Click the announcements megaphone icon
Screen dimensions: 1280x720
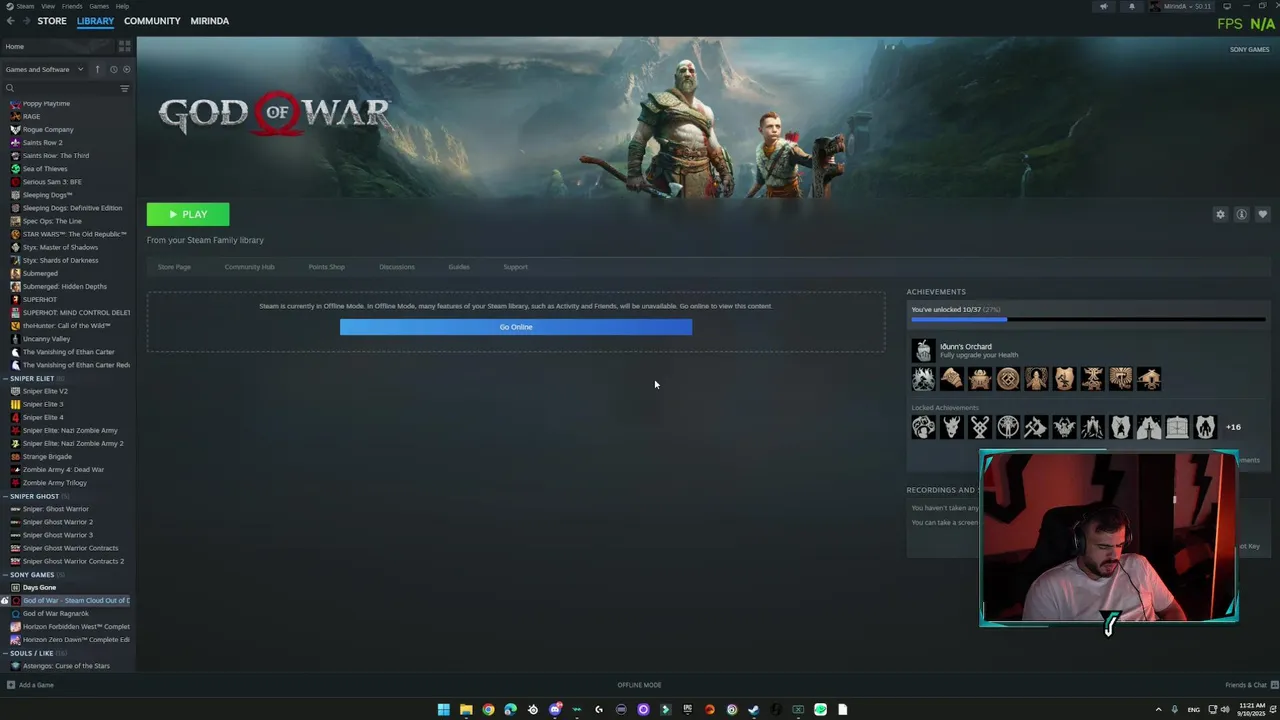1104,6
